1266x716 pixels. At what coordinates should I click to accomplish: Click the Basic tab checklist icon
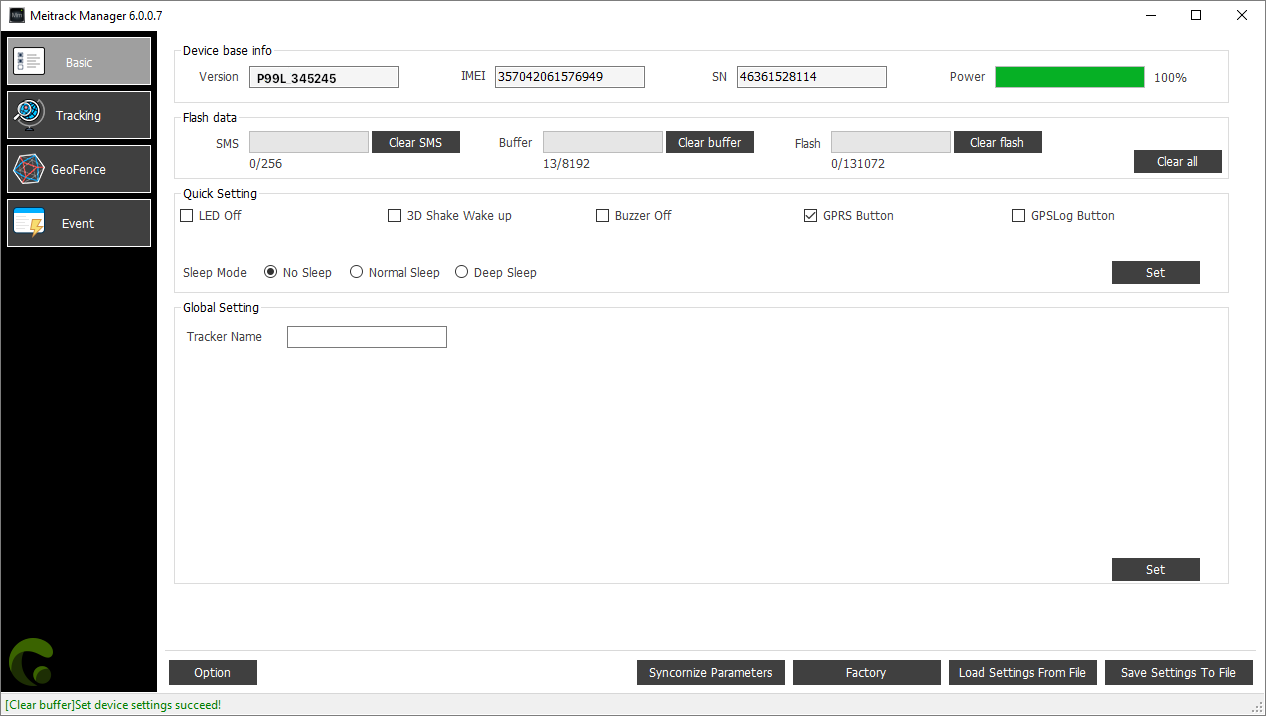[29, 61]
